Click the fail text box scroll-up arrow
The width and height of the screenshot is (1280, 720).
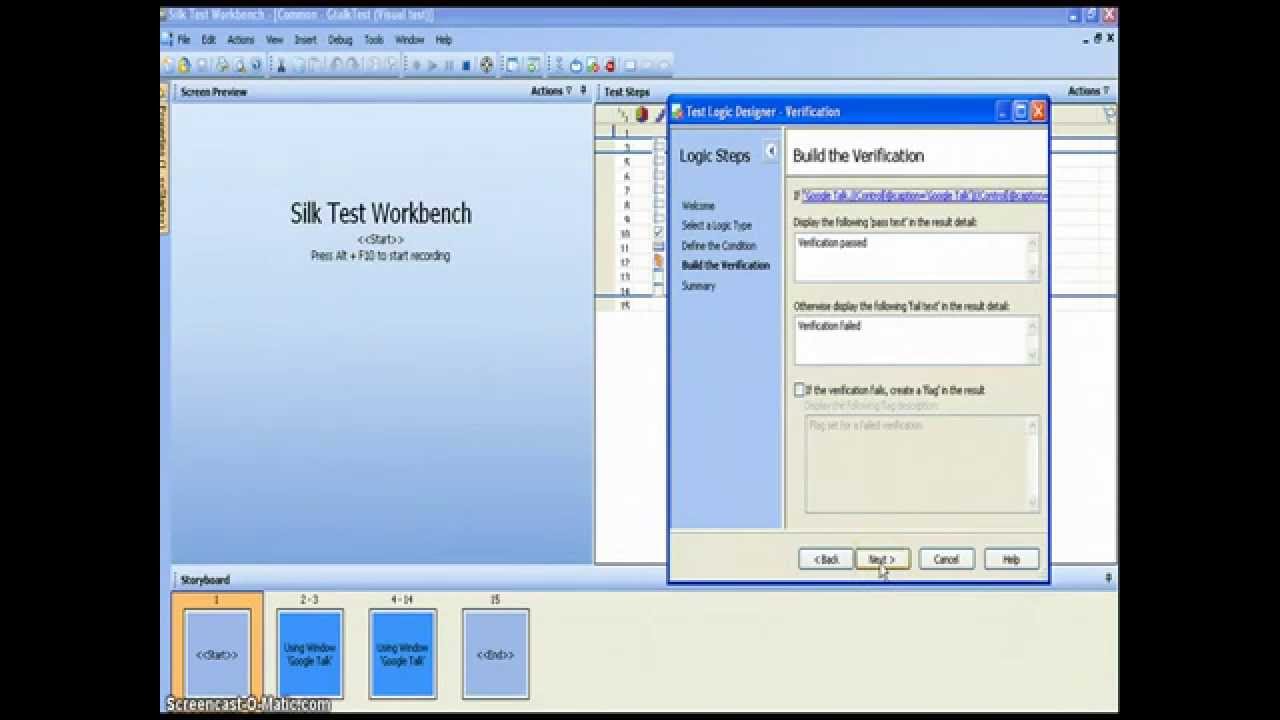pos(1033,325)
